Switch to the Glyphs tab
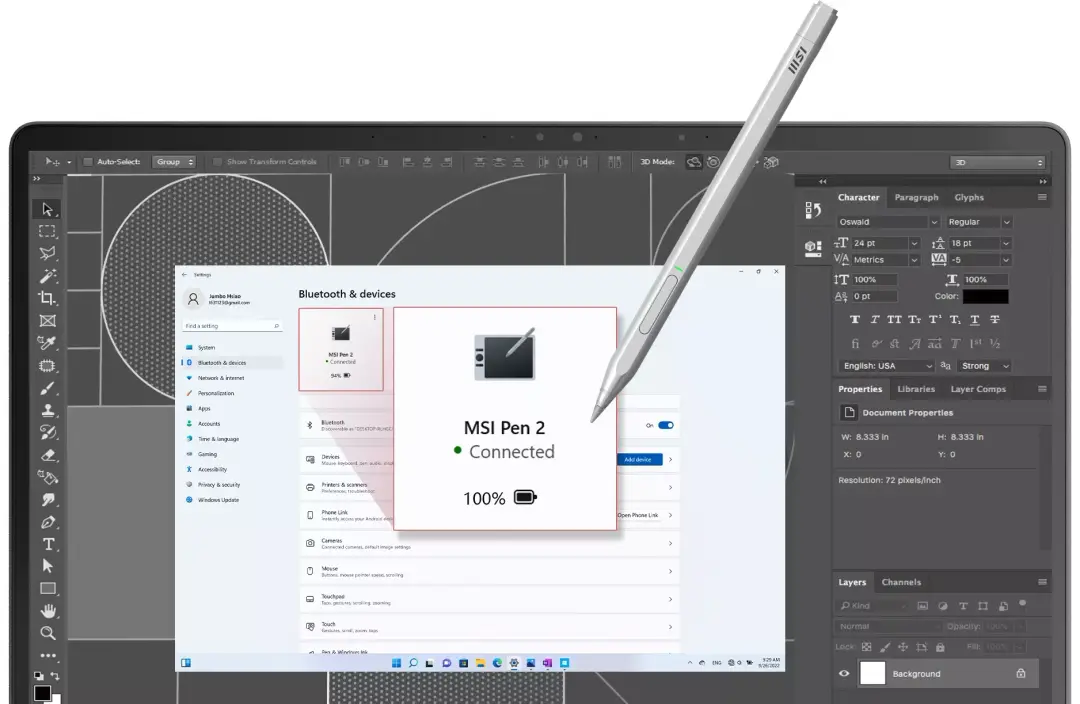Image resolution: width=1080 pixels, height=704 pixels. [969, 198]
